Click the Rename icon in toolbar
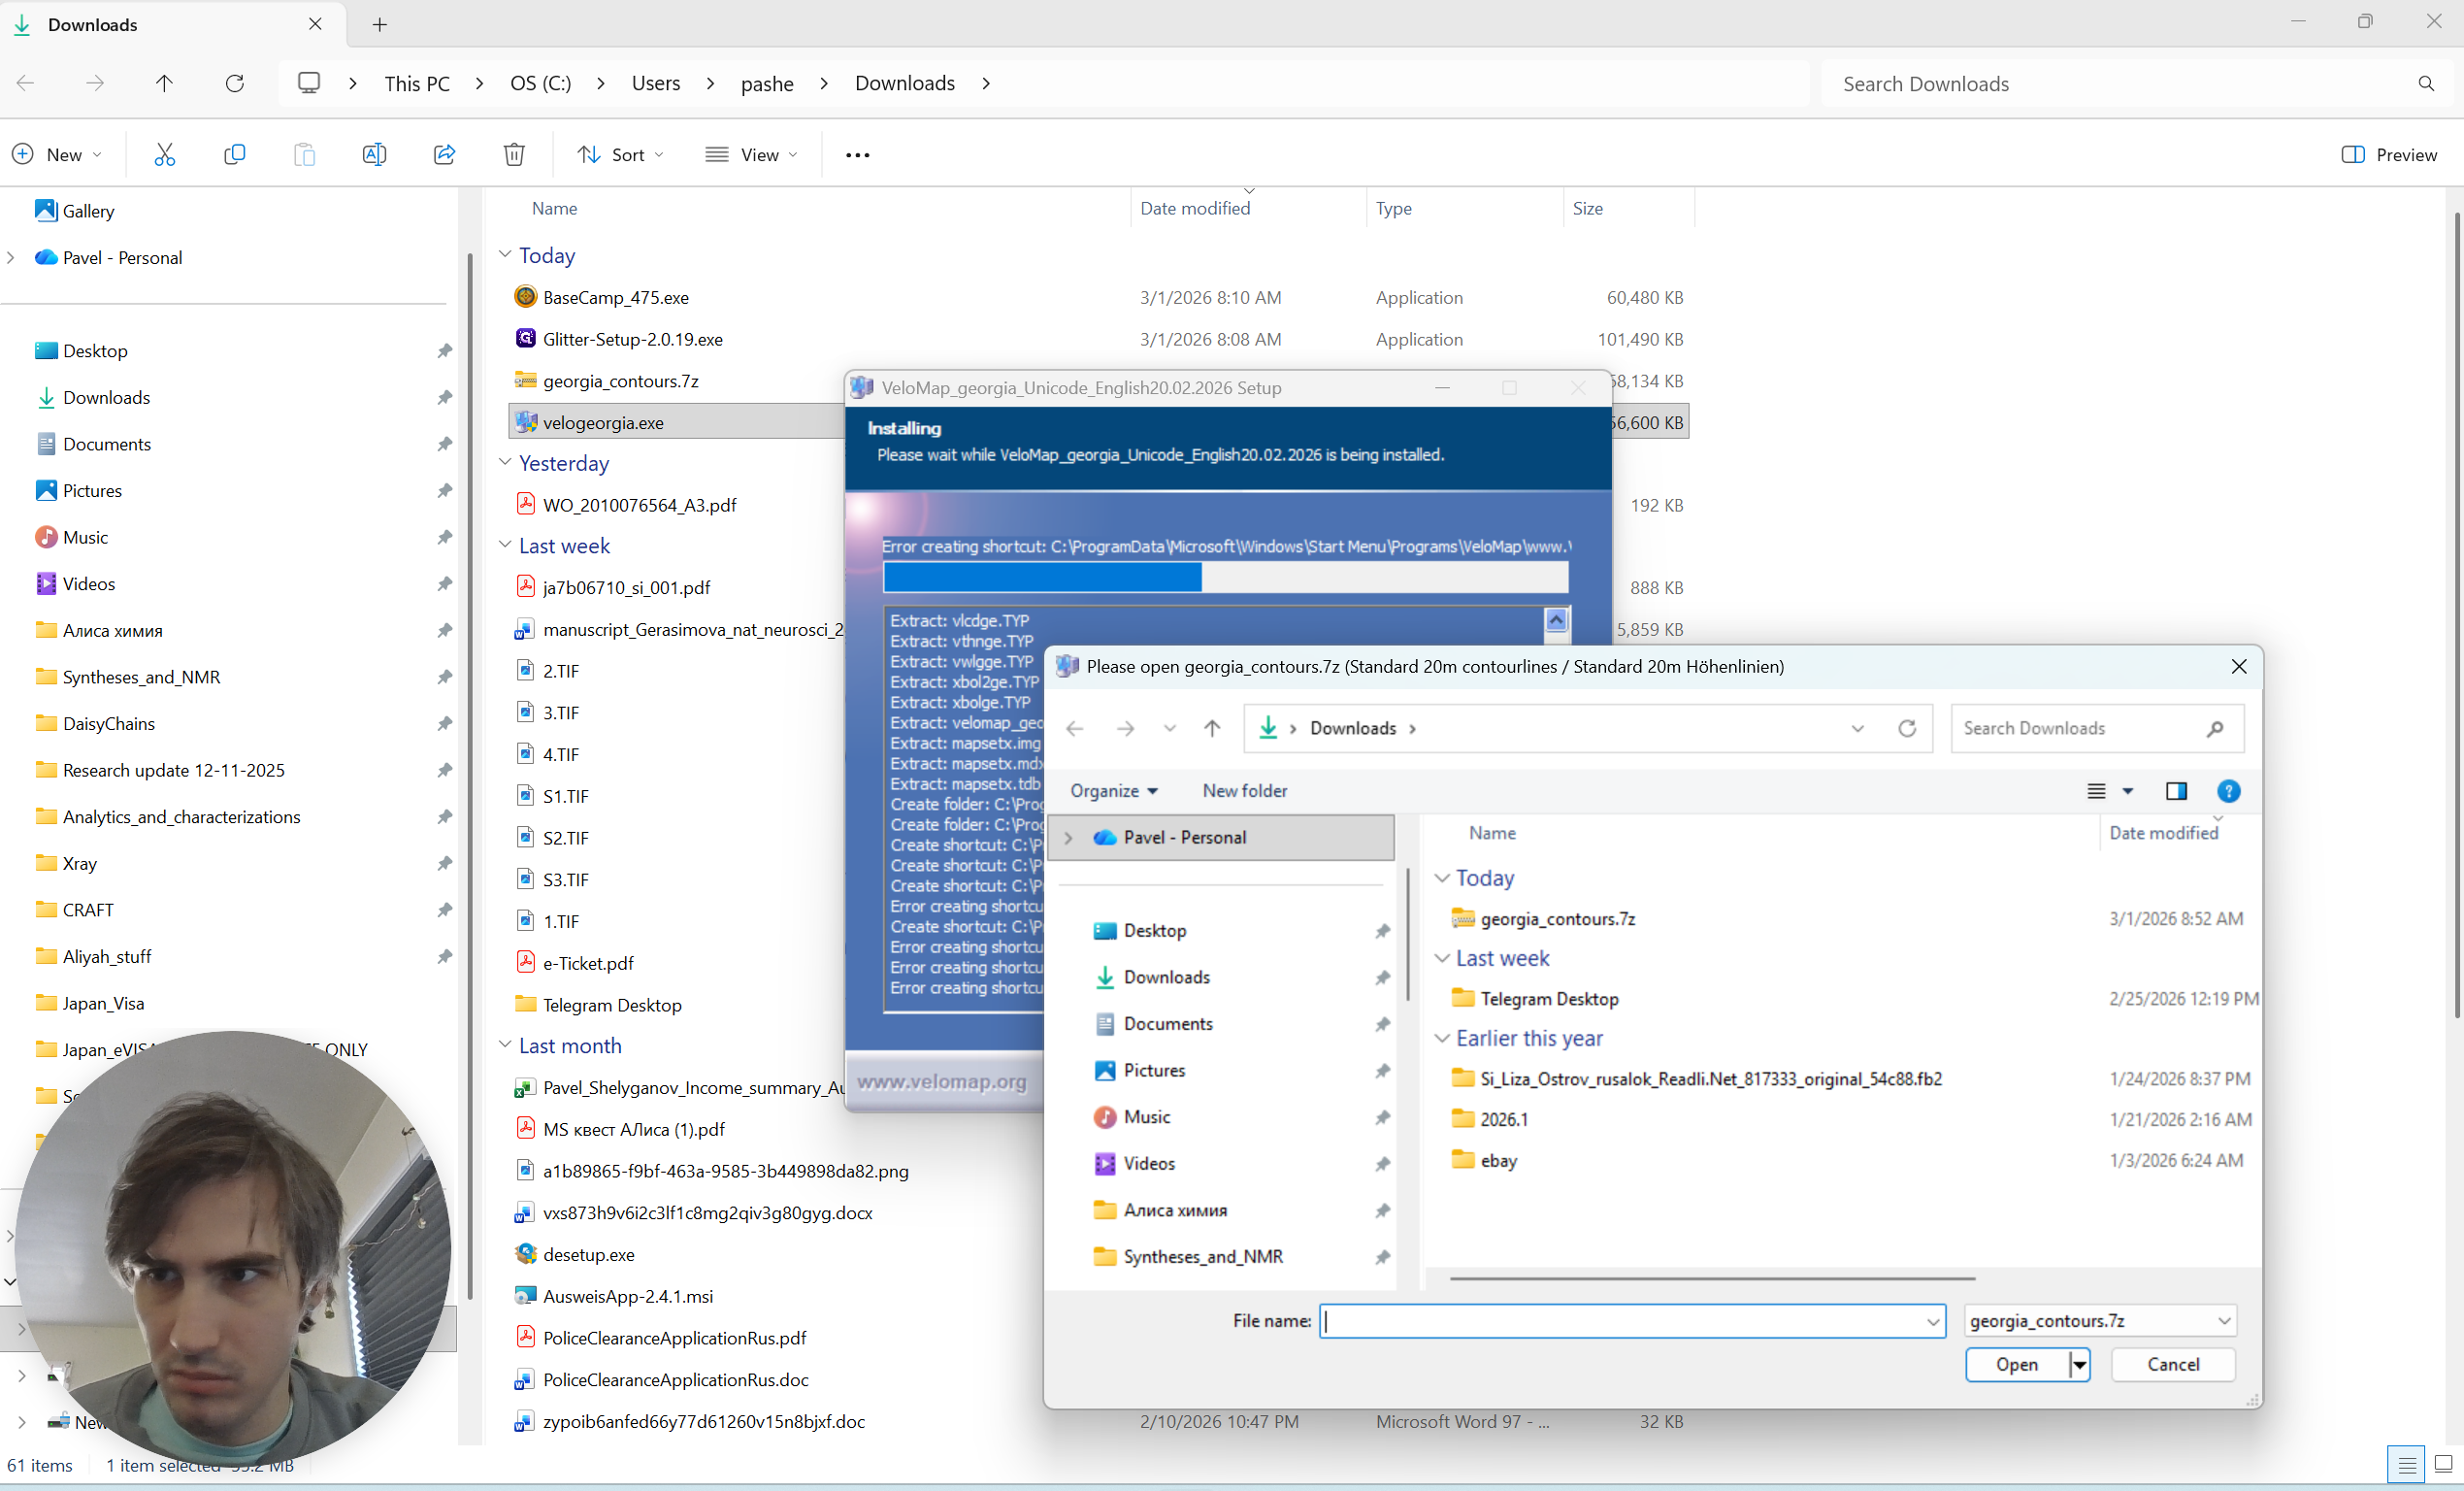The width and height of the screenshot is (2464, 1491). point(374,154)
